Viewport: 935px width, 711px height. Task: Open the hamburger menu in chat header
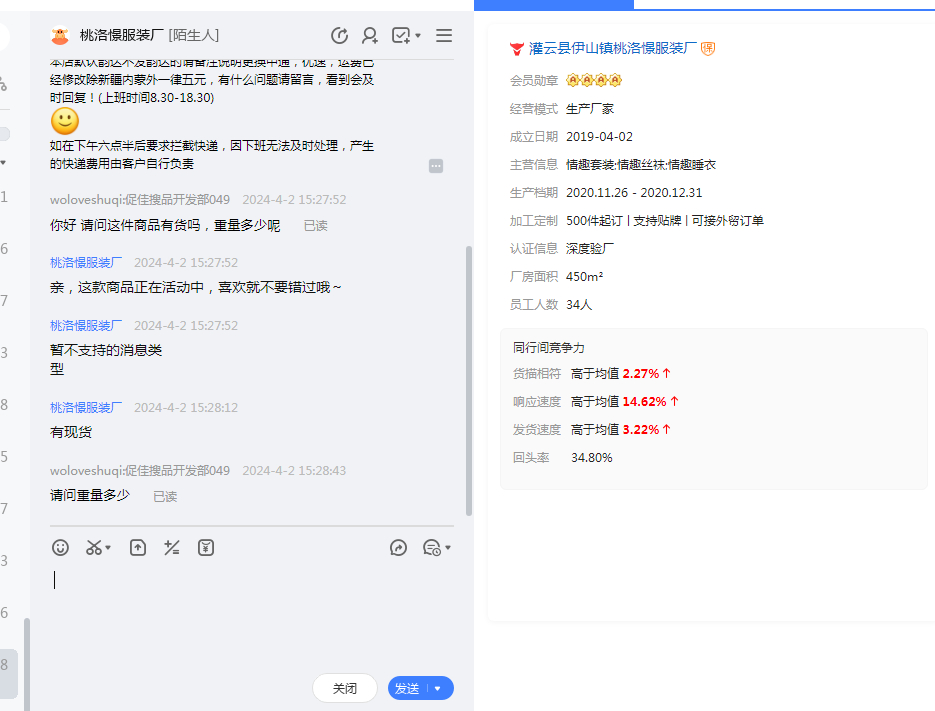444,36
